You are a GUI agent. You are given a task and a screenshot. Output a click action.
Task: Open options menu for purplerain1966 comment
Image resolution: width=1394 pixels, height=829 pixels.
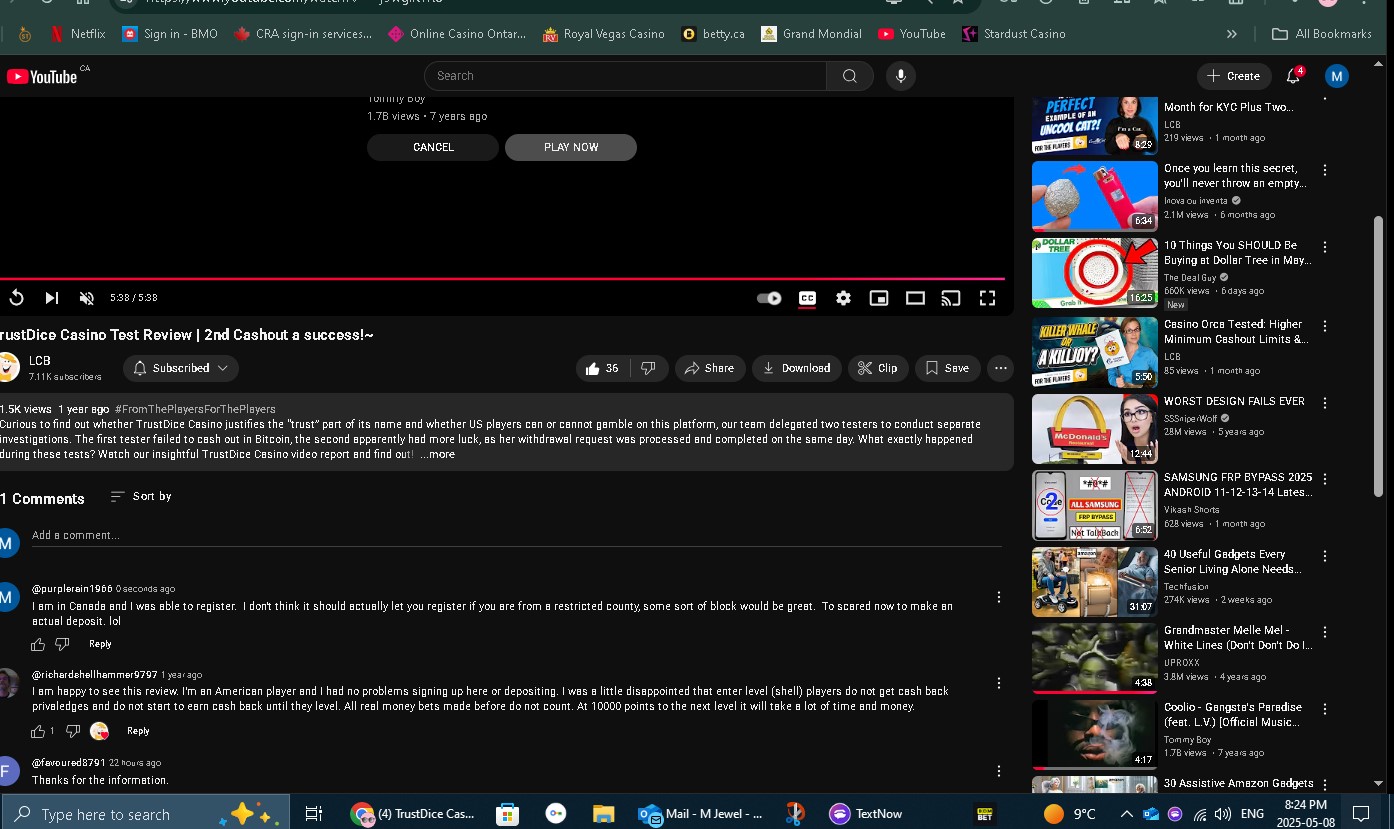998,597
